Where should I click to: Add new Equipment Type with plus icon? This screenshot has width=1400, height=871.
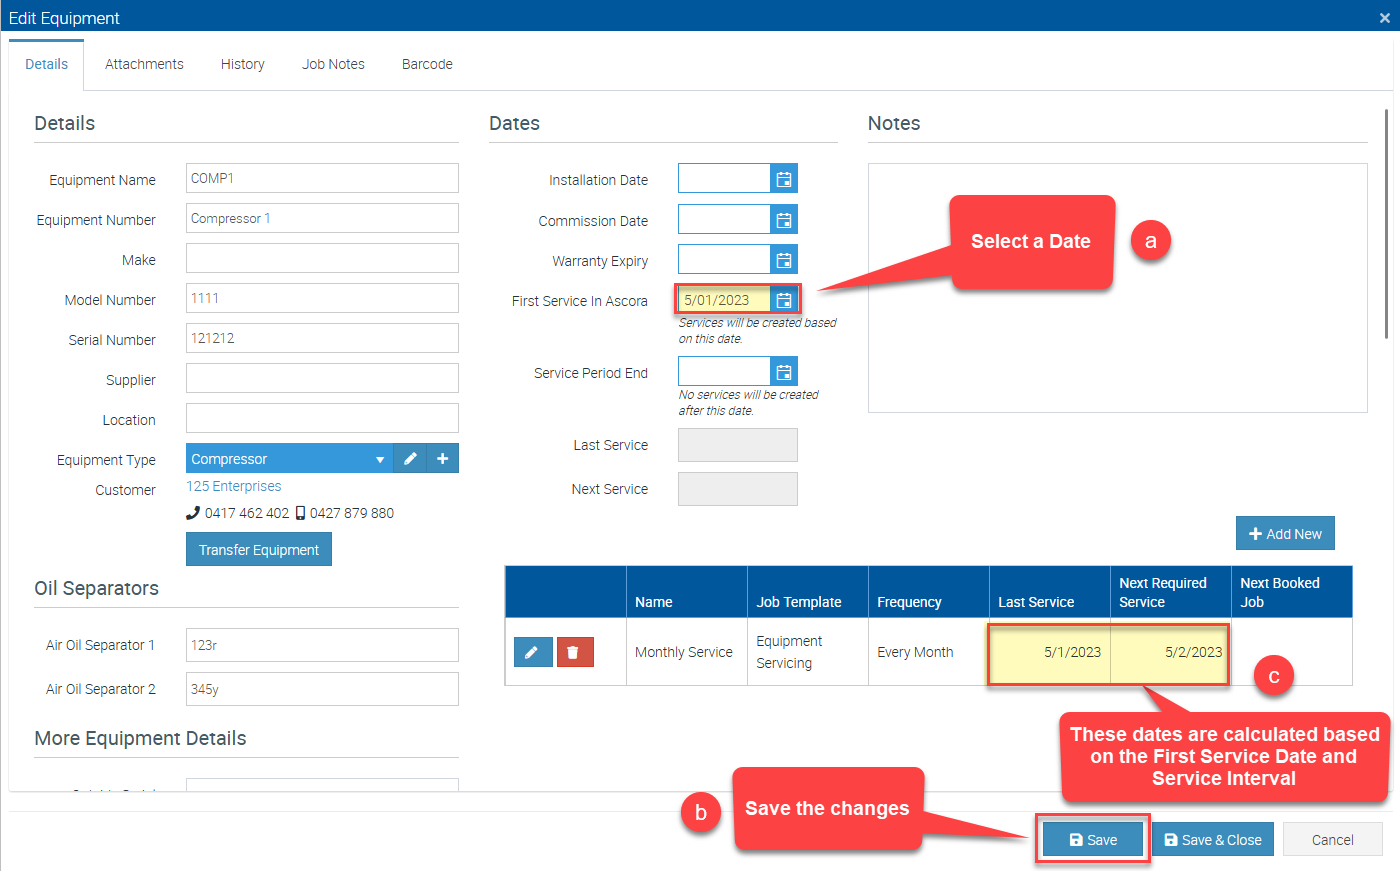click(x=442, y=459)
